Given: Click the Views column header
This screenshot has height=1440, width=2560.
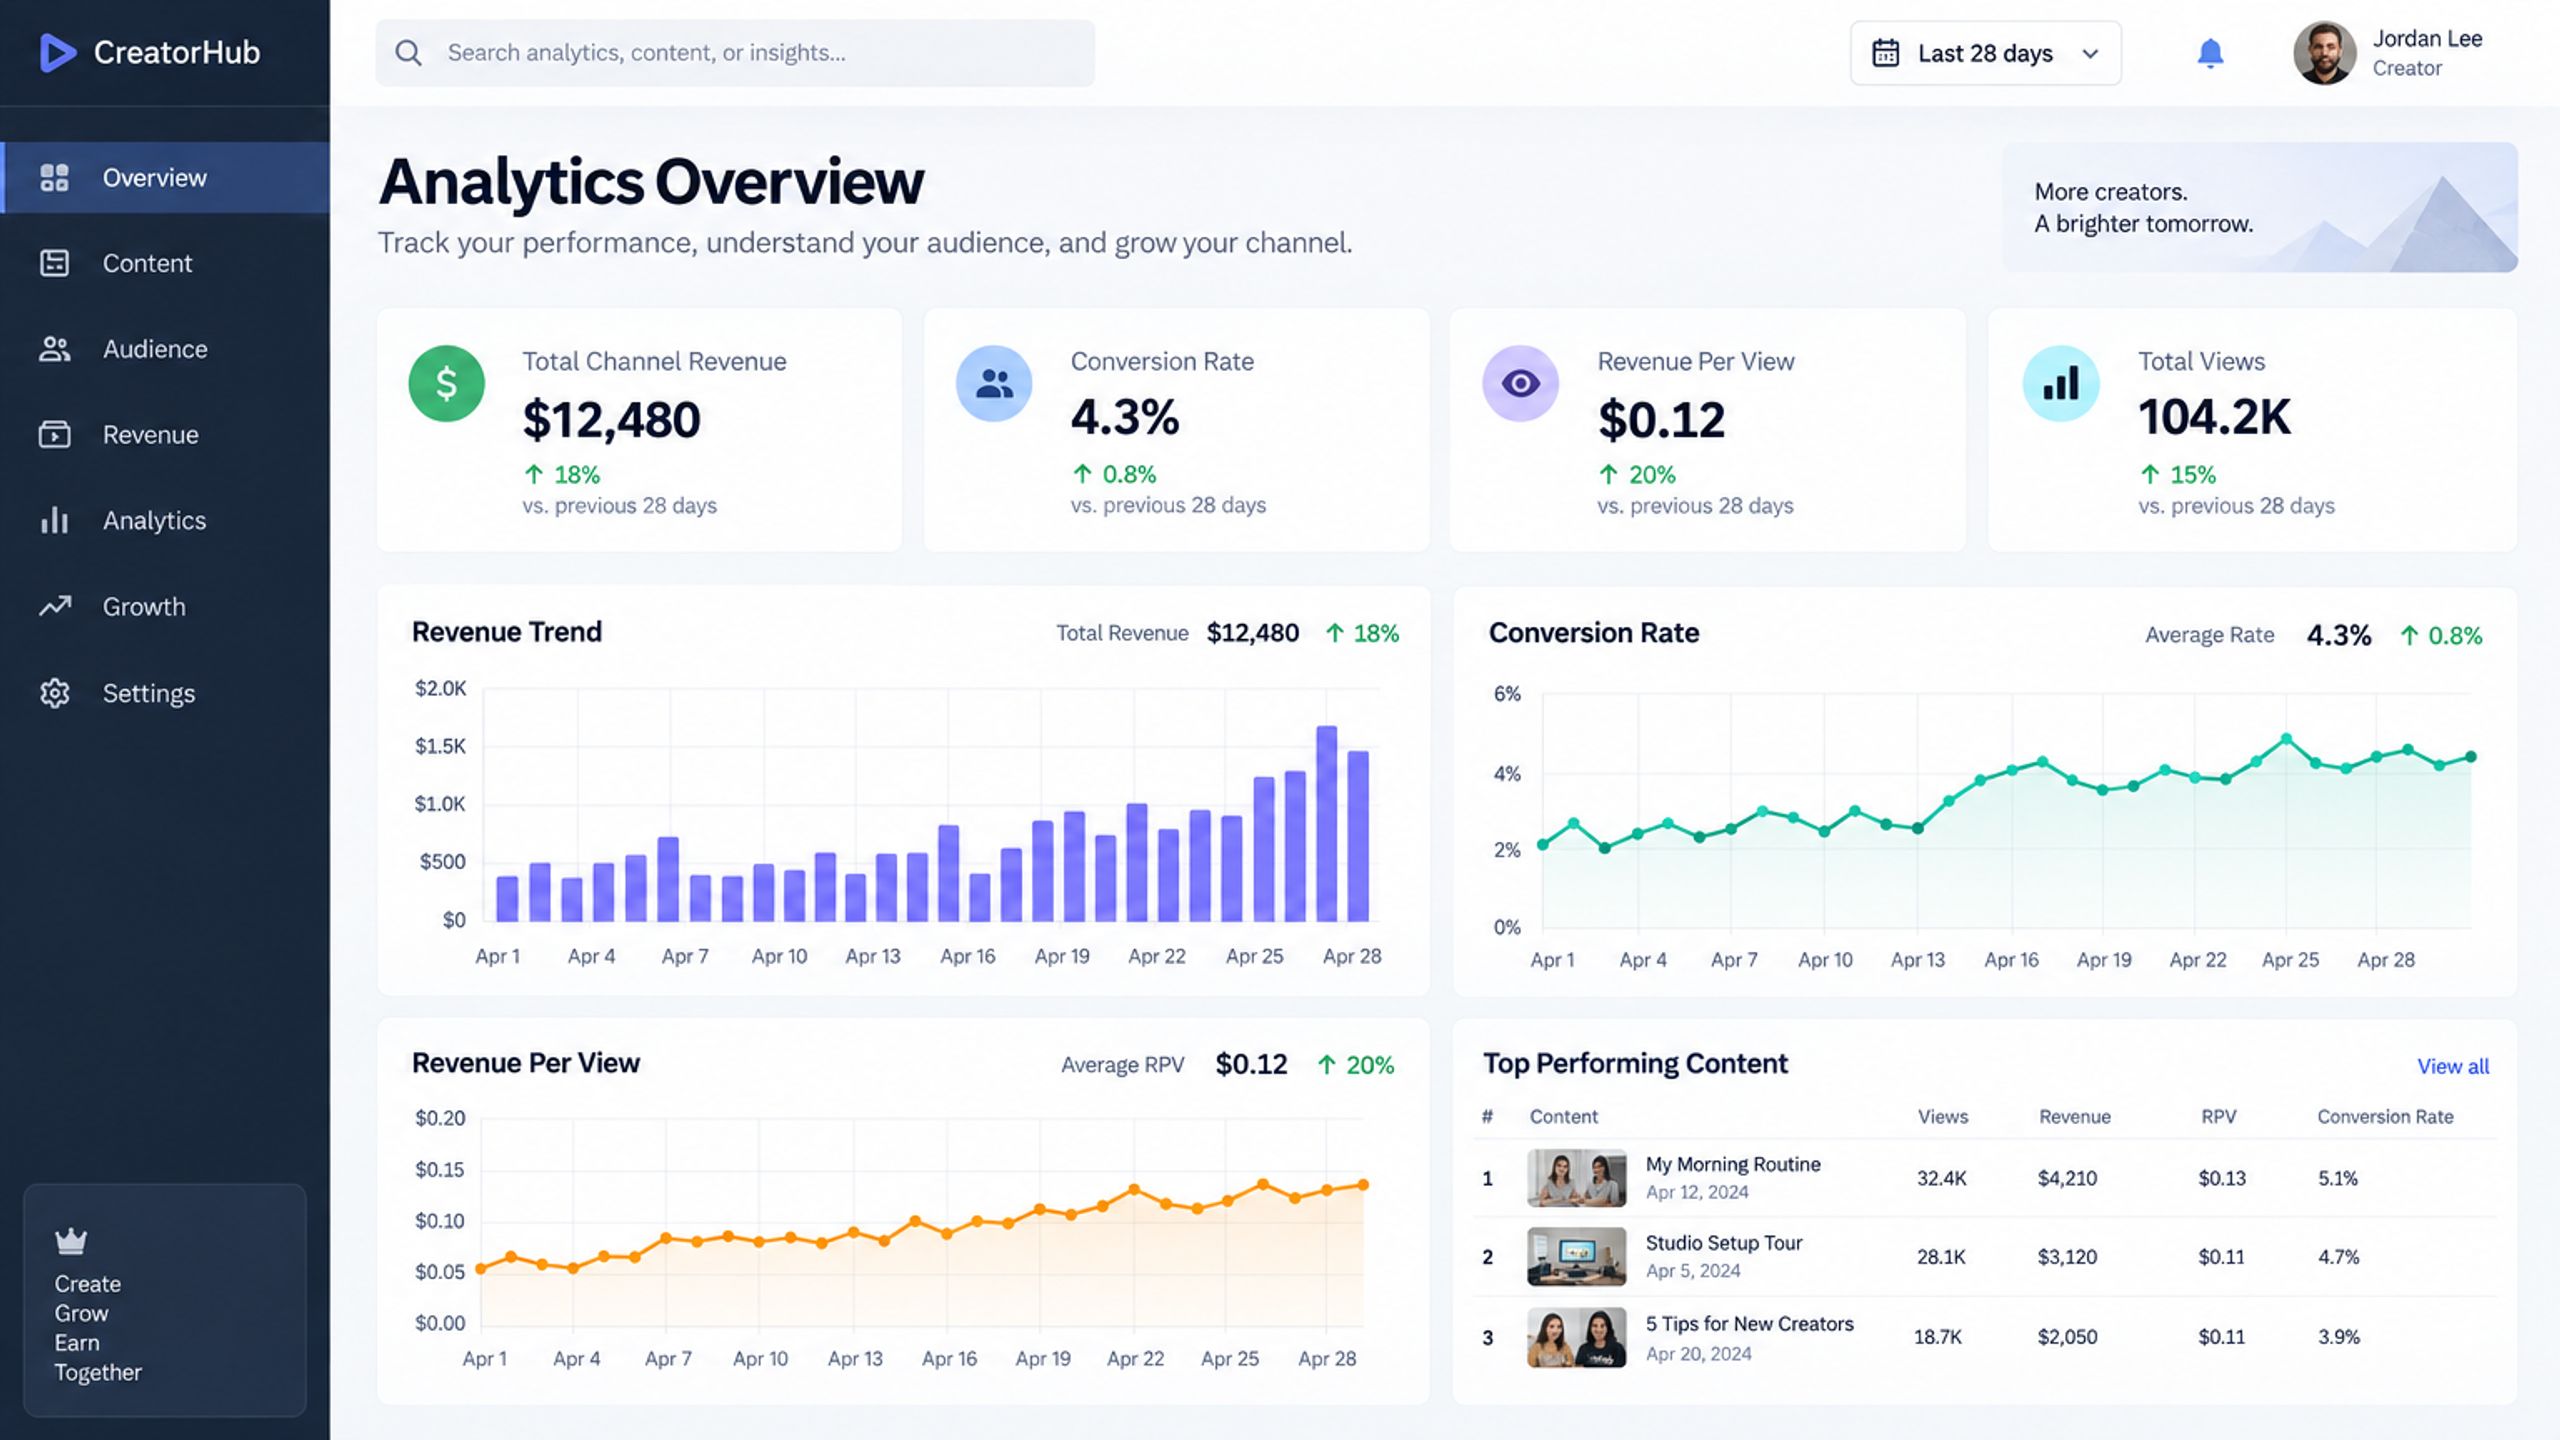Looking at the screenshot, I should point(1943,1117).
